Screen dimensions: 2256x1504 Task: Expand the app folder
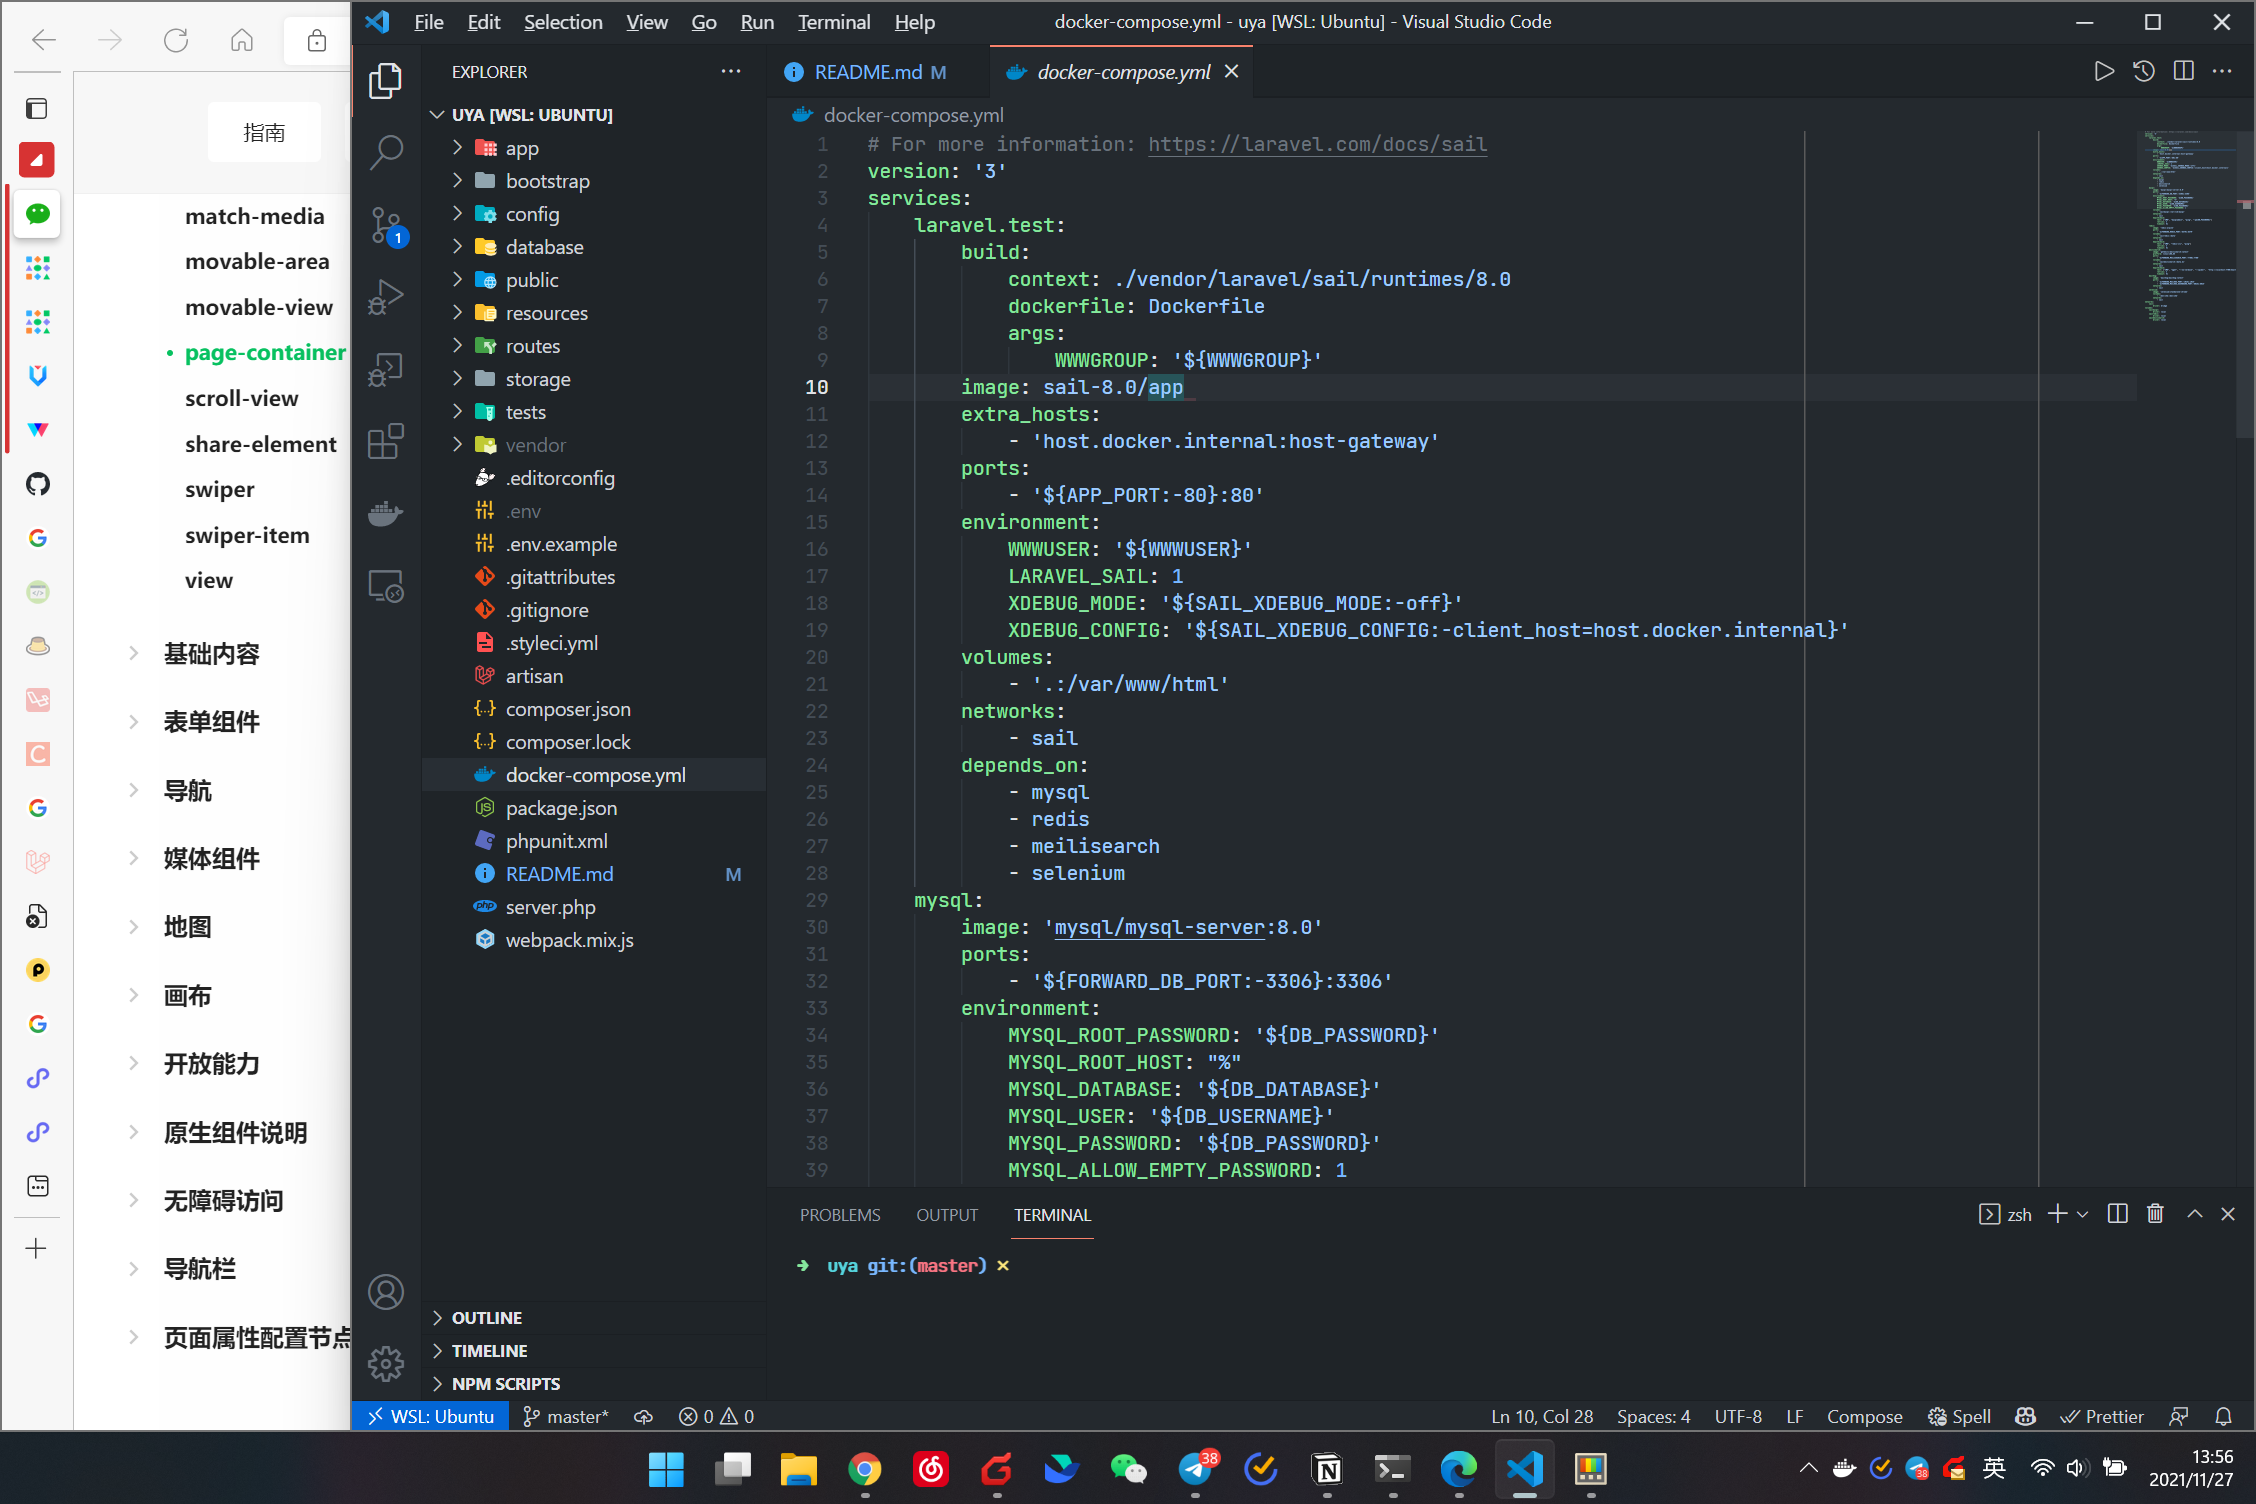coord(594,148)
